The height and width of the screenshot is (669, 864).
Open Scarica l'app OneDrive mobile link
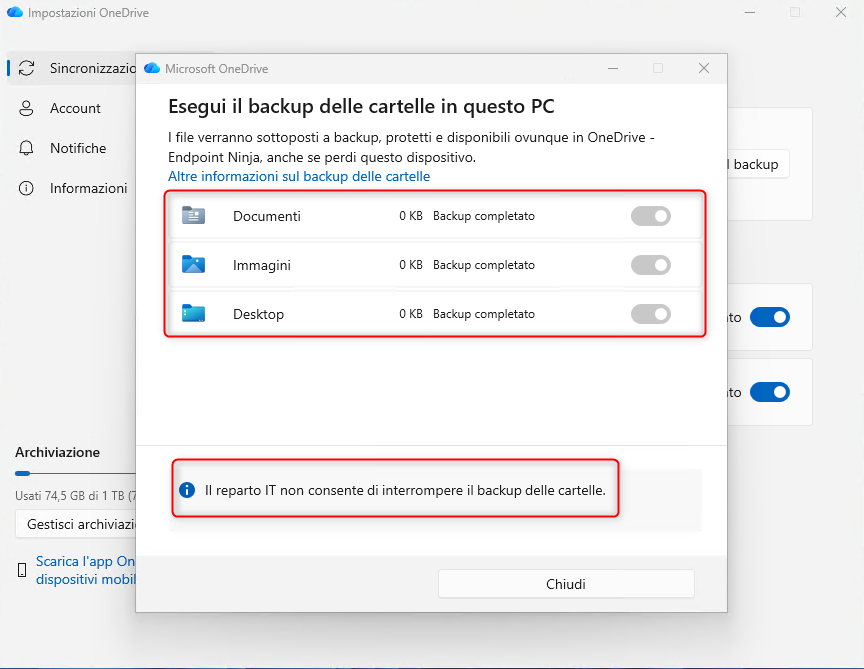tap(85, 570)
